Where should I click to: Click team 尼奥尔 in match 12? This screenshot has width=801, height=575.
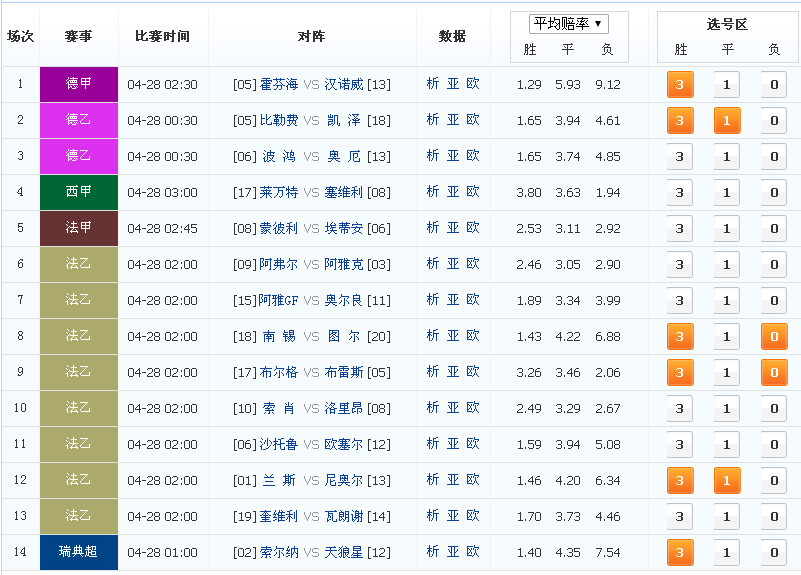(344, 481)
